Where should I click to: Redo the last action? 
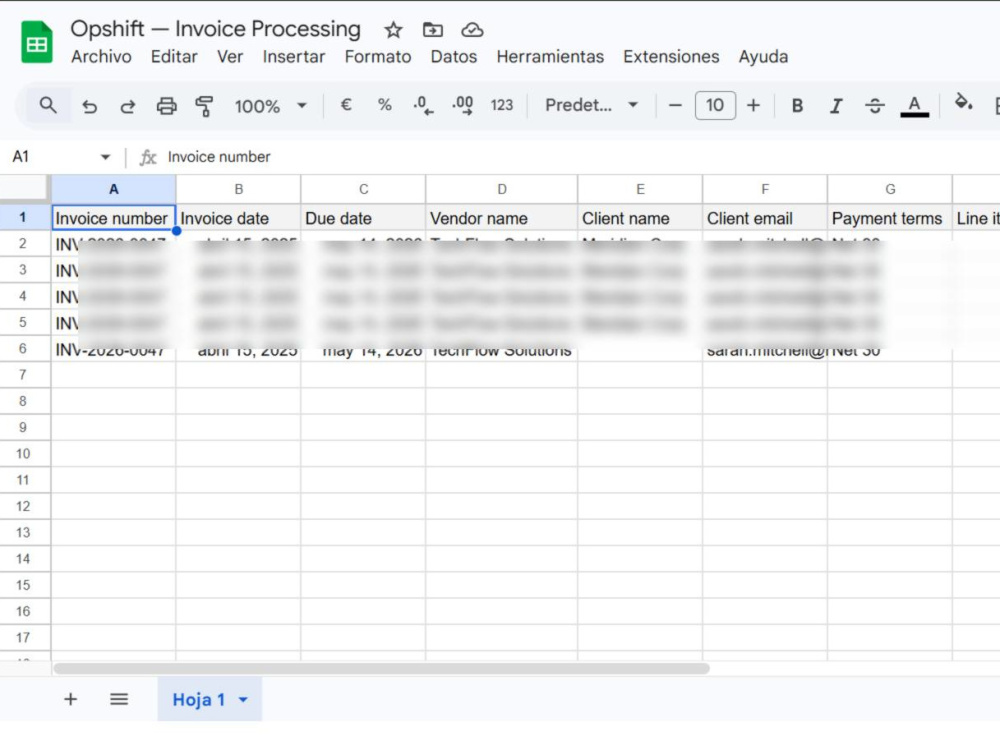pyautogui.click(x=128, y=106)
